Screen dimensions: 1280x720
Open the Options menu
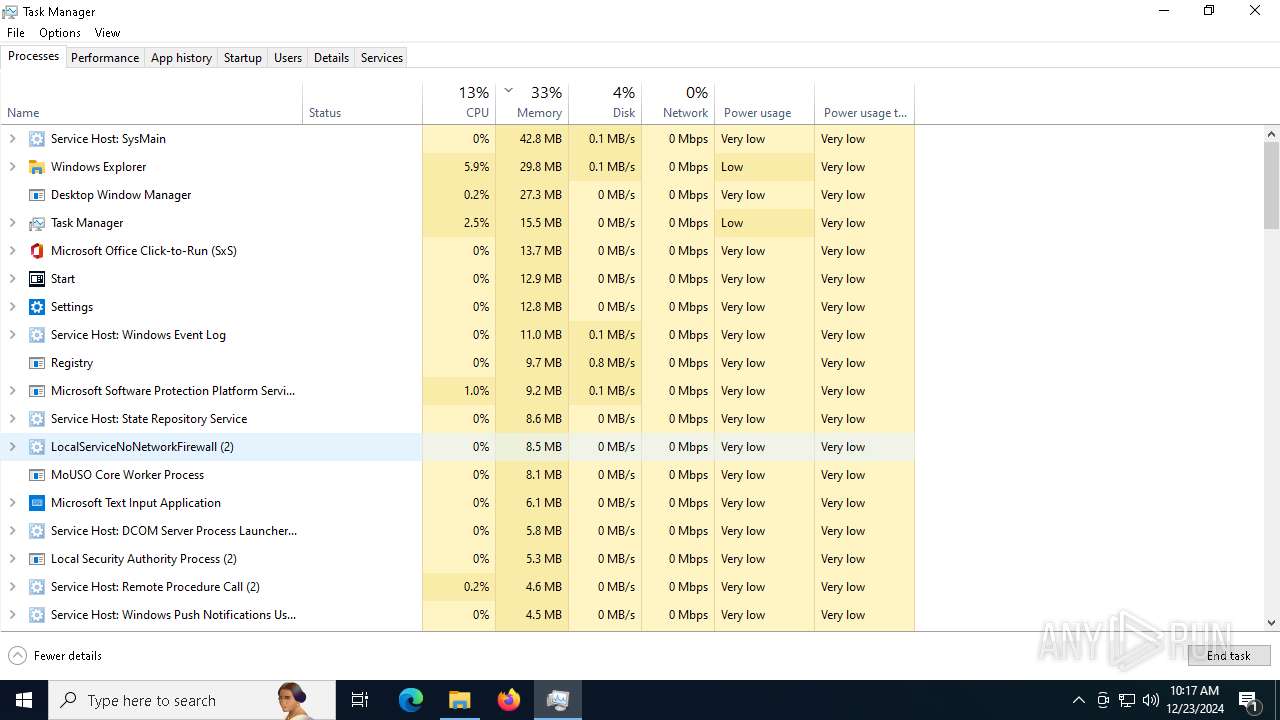pos(59,33)
